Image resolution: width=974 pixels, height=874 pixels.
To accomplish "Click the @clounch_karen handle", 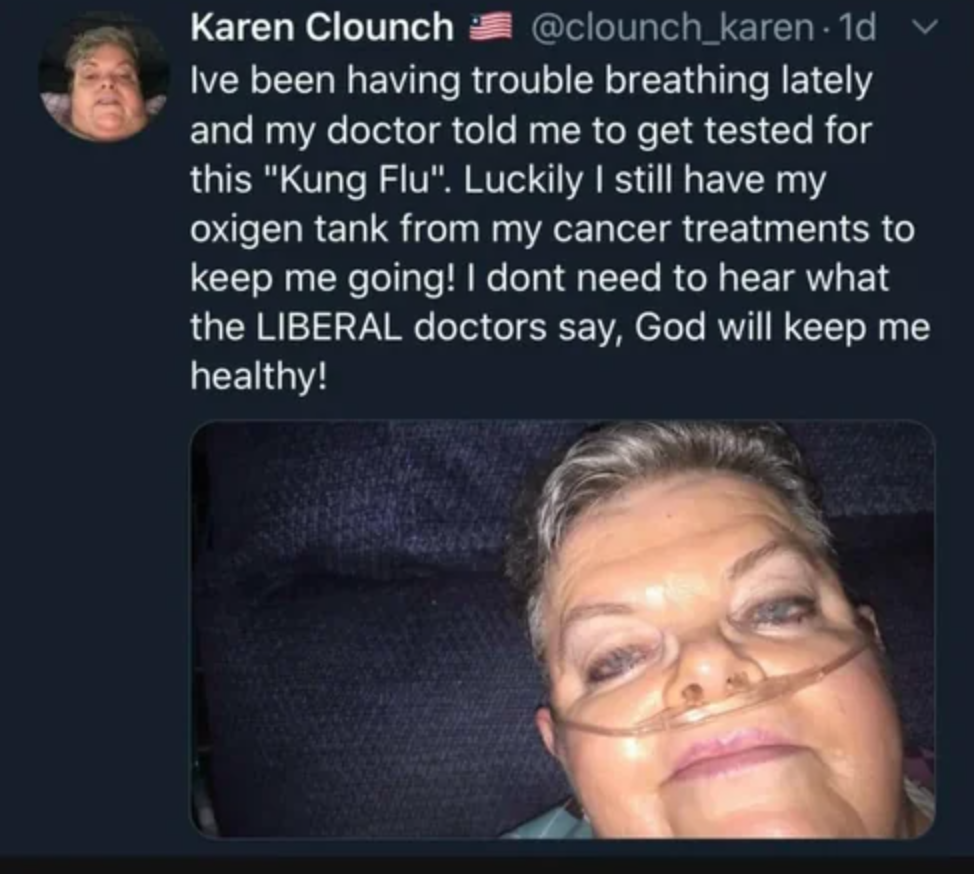I will [x=671, y=27].
